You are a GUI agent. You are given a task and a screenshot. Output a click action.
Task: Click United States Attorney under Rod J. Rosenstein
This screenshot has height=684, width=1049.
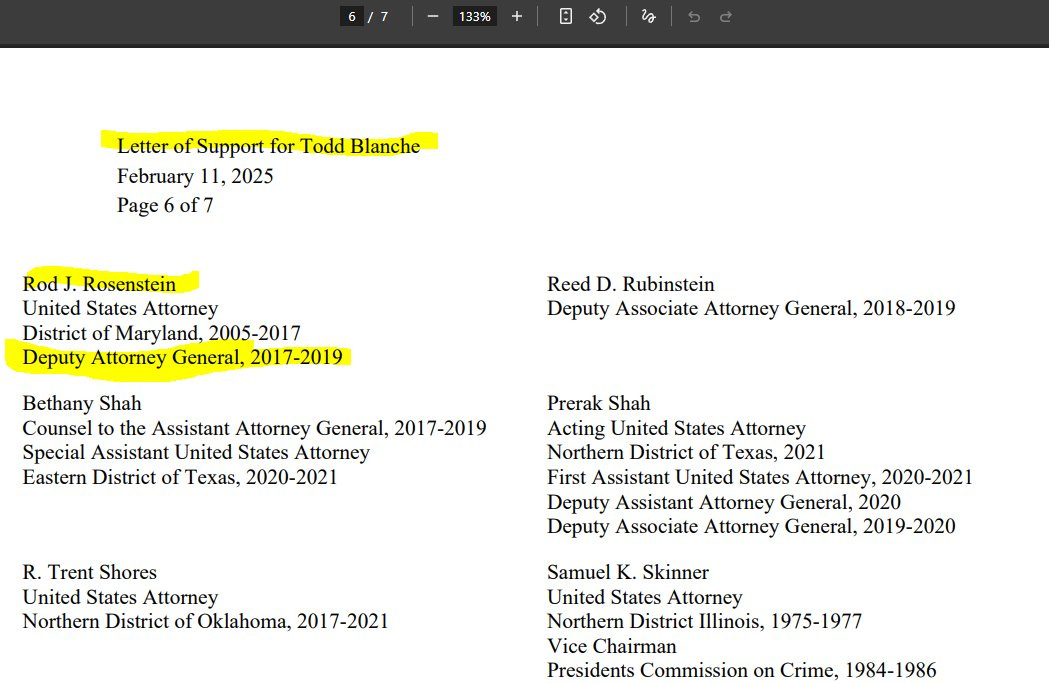(120, 309)
